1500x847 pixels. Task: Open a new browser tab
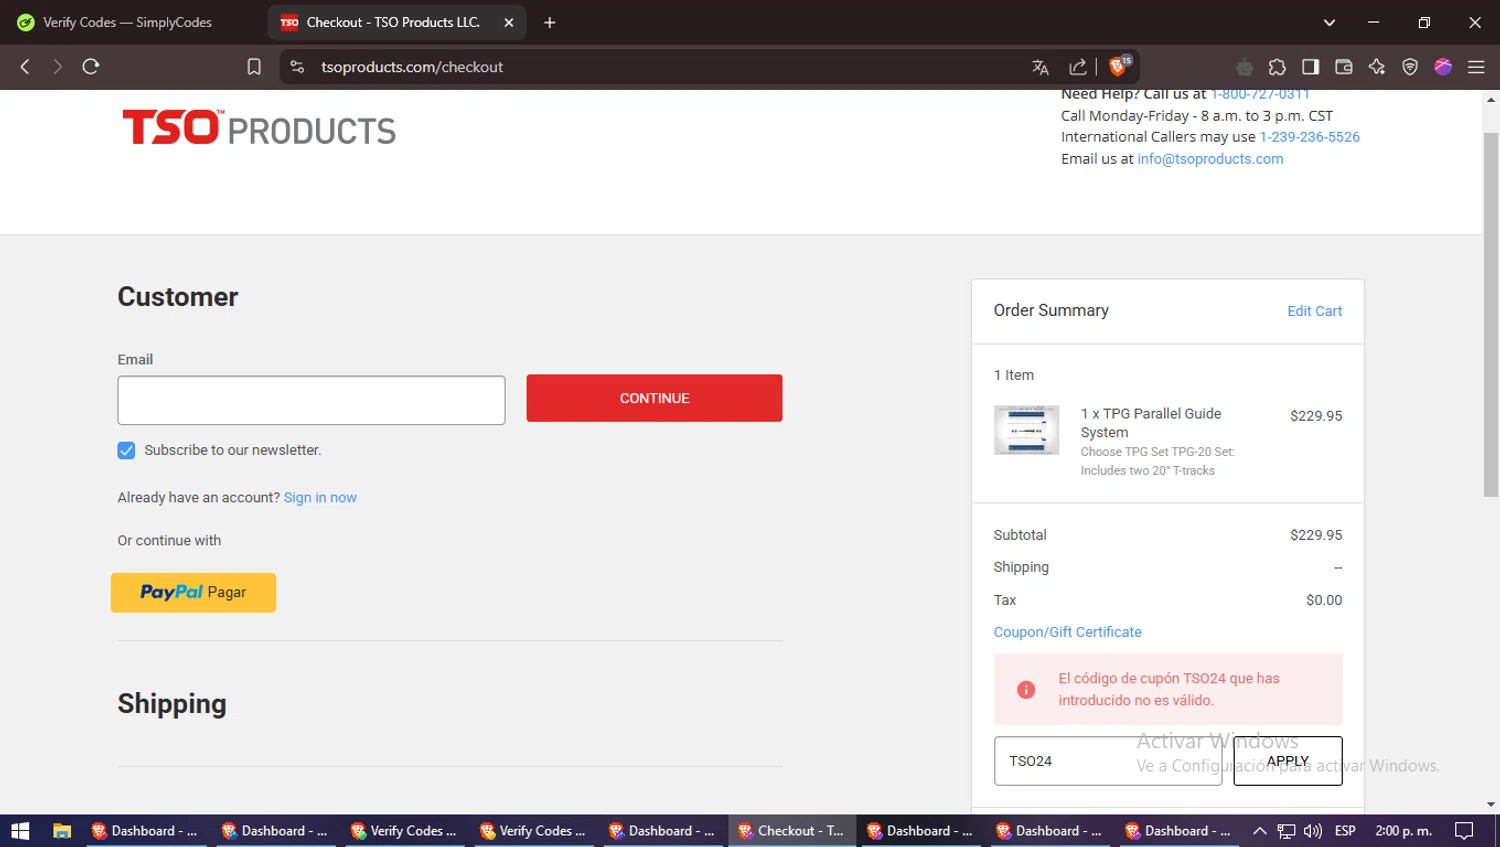point(549,22)
